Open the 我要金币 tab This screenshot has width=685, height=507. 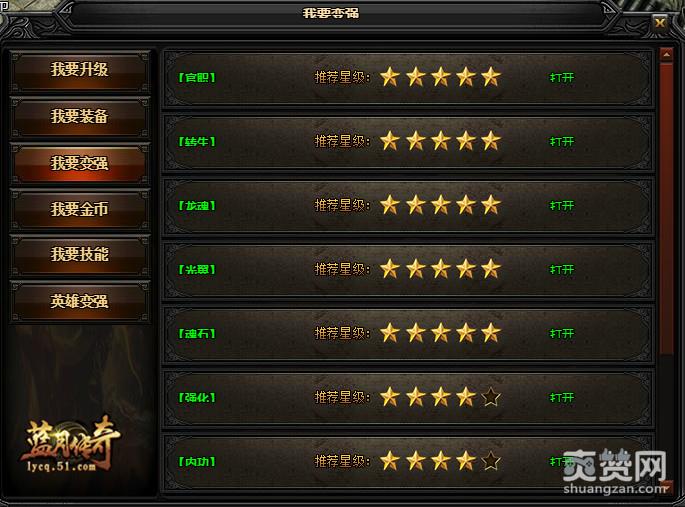80,209
